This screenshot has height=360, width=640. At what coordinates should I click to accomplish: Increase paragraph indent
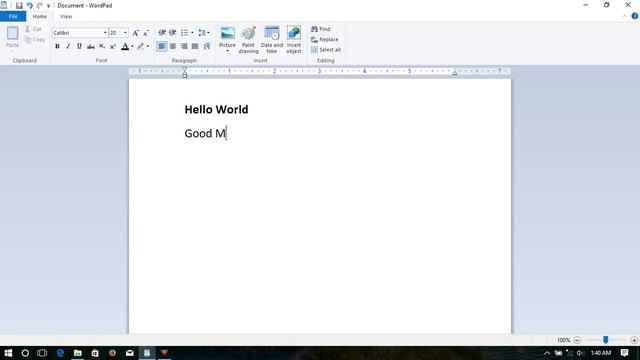(x=173, y=33)
